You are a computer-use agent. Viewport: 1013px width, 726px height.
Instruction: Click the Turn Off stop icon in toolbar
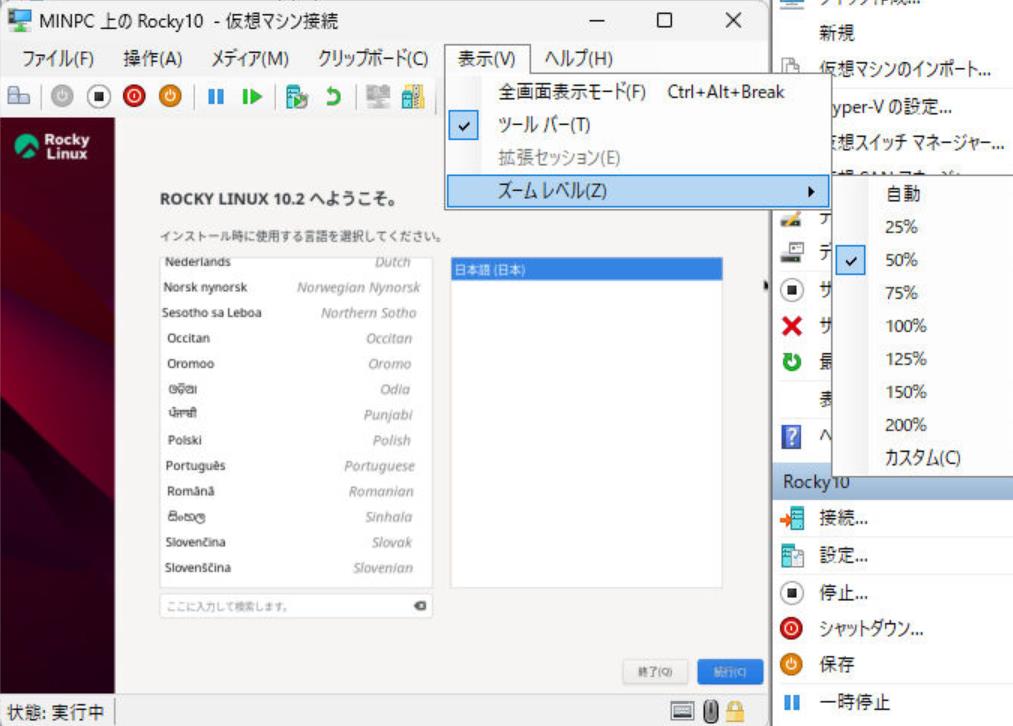pos(98,97)
